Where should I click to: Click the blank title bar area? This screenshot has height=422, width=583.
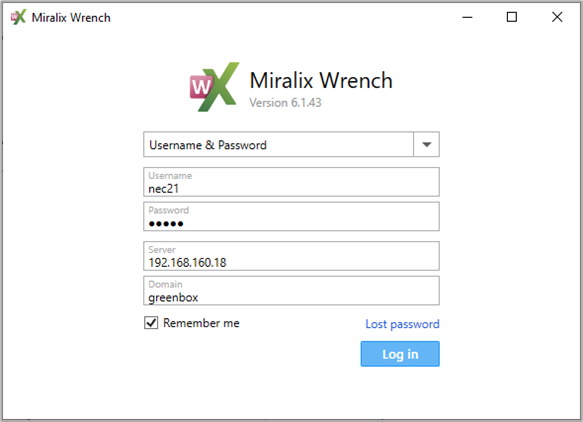(x=283, y=17)
